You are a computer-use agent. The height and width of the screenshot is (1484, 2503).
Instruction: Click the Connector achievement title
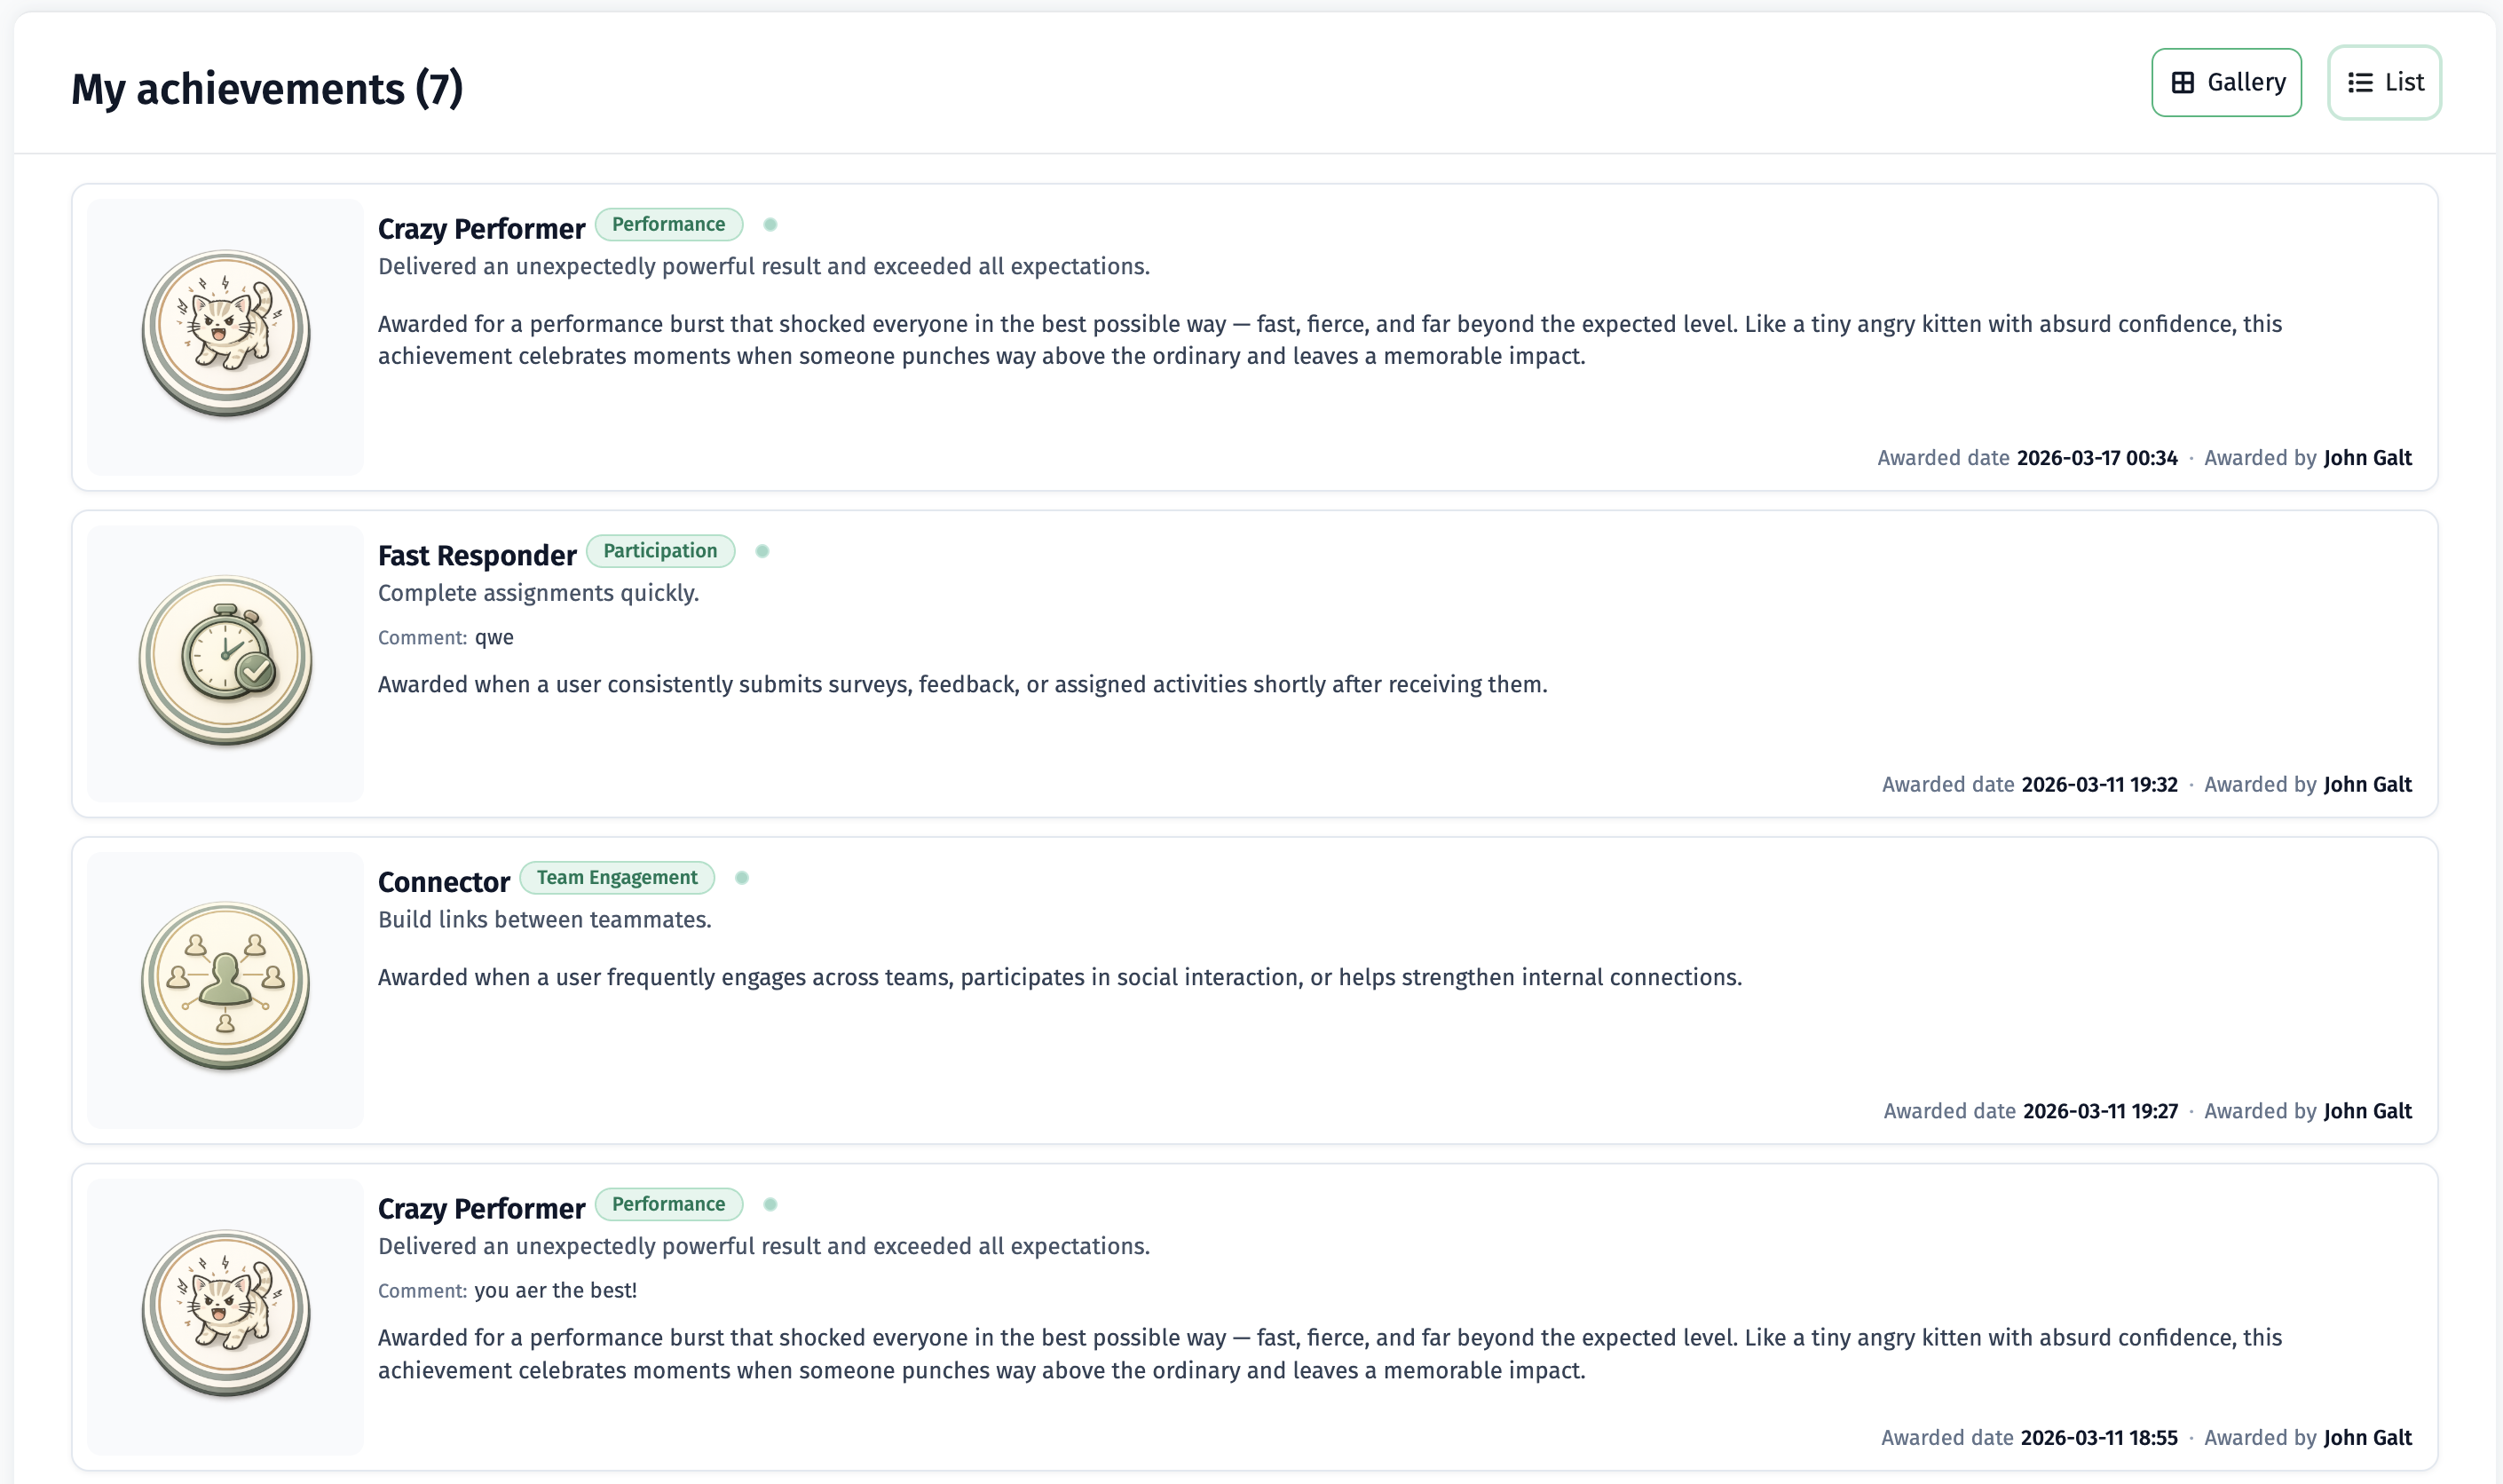pos(444,882)
